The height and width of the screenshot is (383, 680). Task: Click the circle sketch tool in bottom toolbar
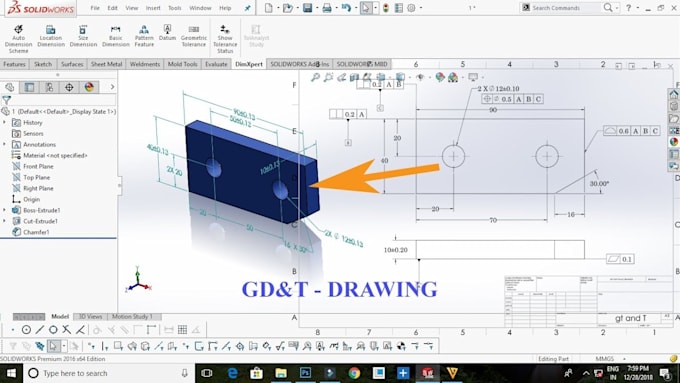(26, 330)
